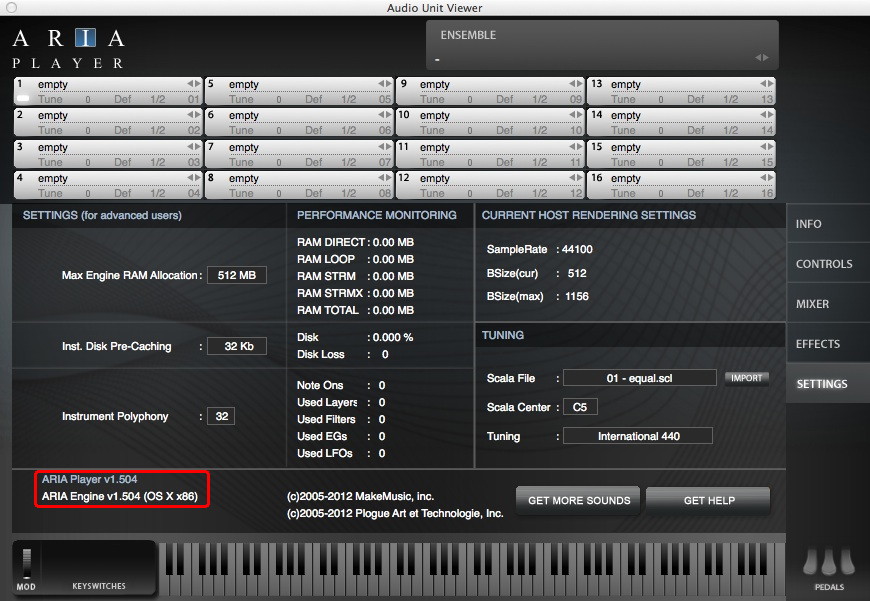Import a Scala file with IMPORT

pyautogui.click(x=746, y=378)
